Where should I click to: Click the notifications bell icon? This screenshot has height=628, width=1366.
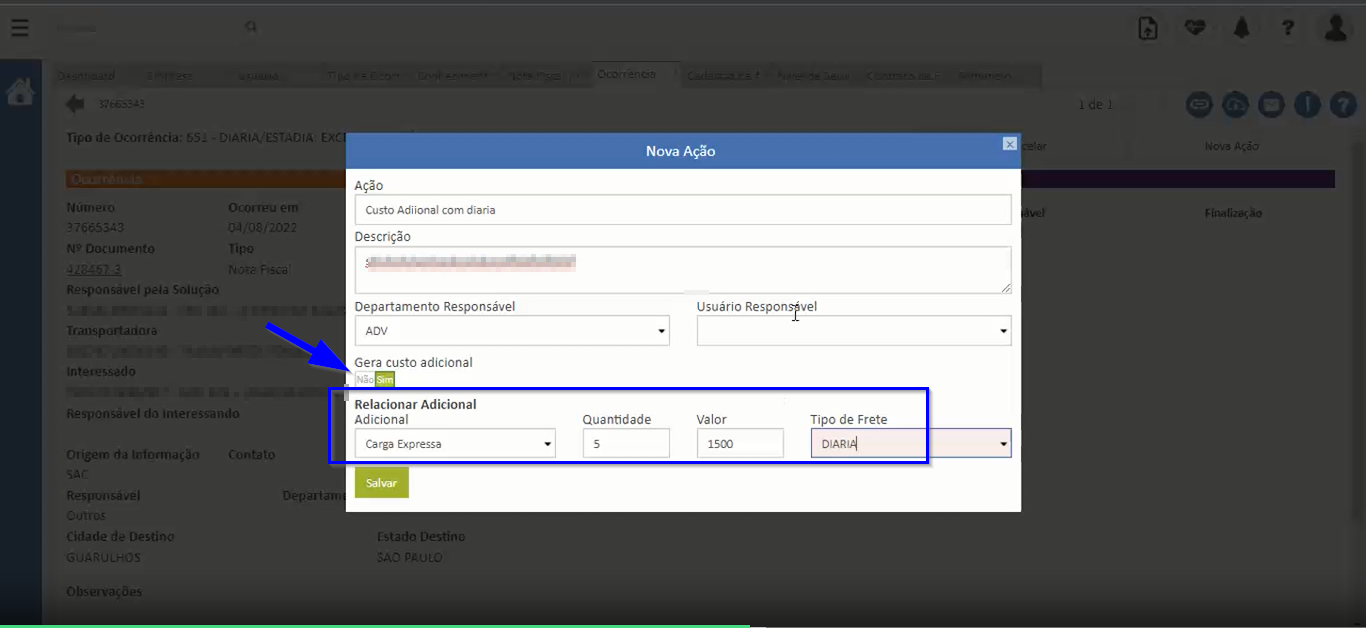(x=1241, y=28)
